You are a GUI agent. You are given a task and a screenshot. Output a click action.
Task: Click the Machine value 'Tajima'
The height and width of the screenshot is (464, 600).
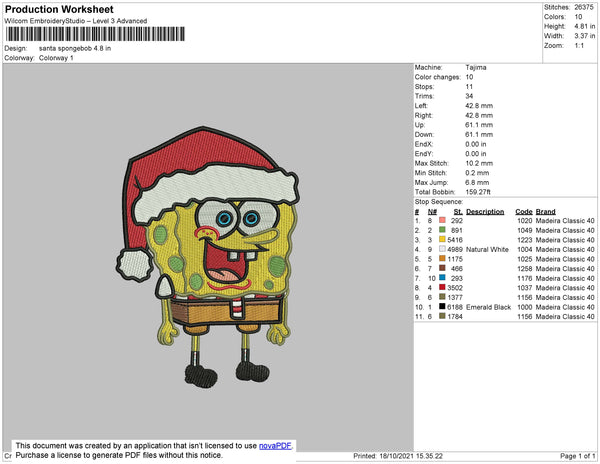[x=476, y=67]
